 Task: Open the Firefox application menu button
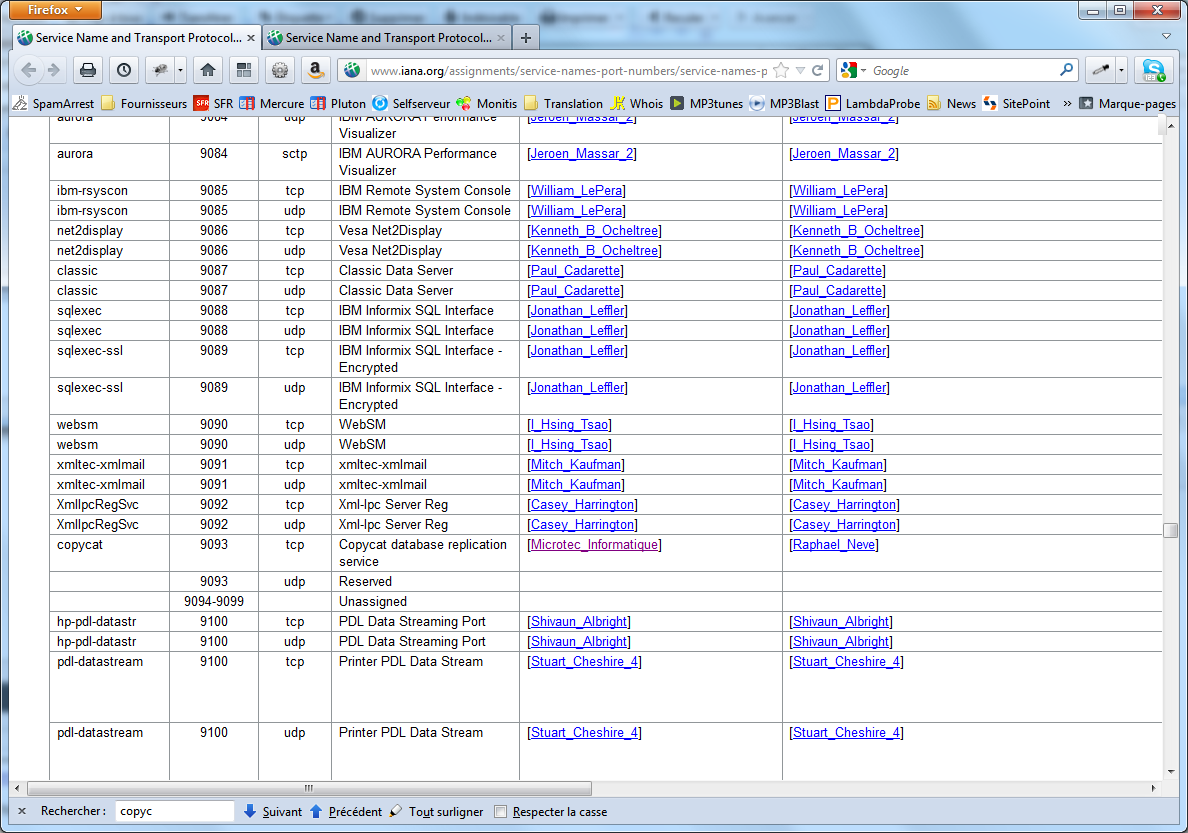57,10
